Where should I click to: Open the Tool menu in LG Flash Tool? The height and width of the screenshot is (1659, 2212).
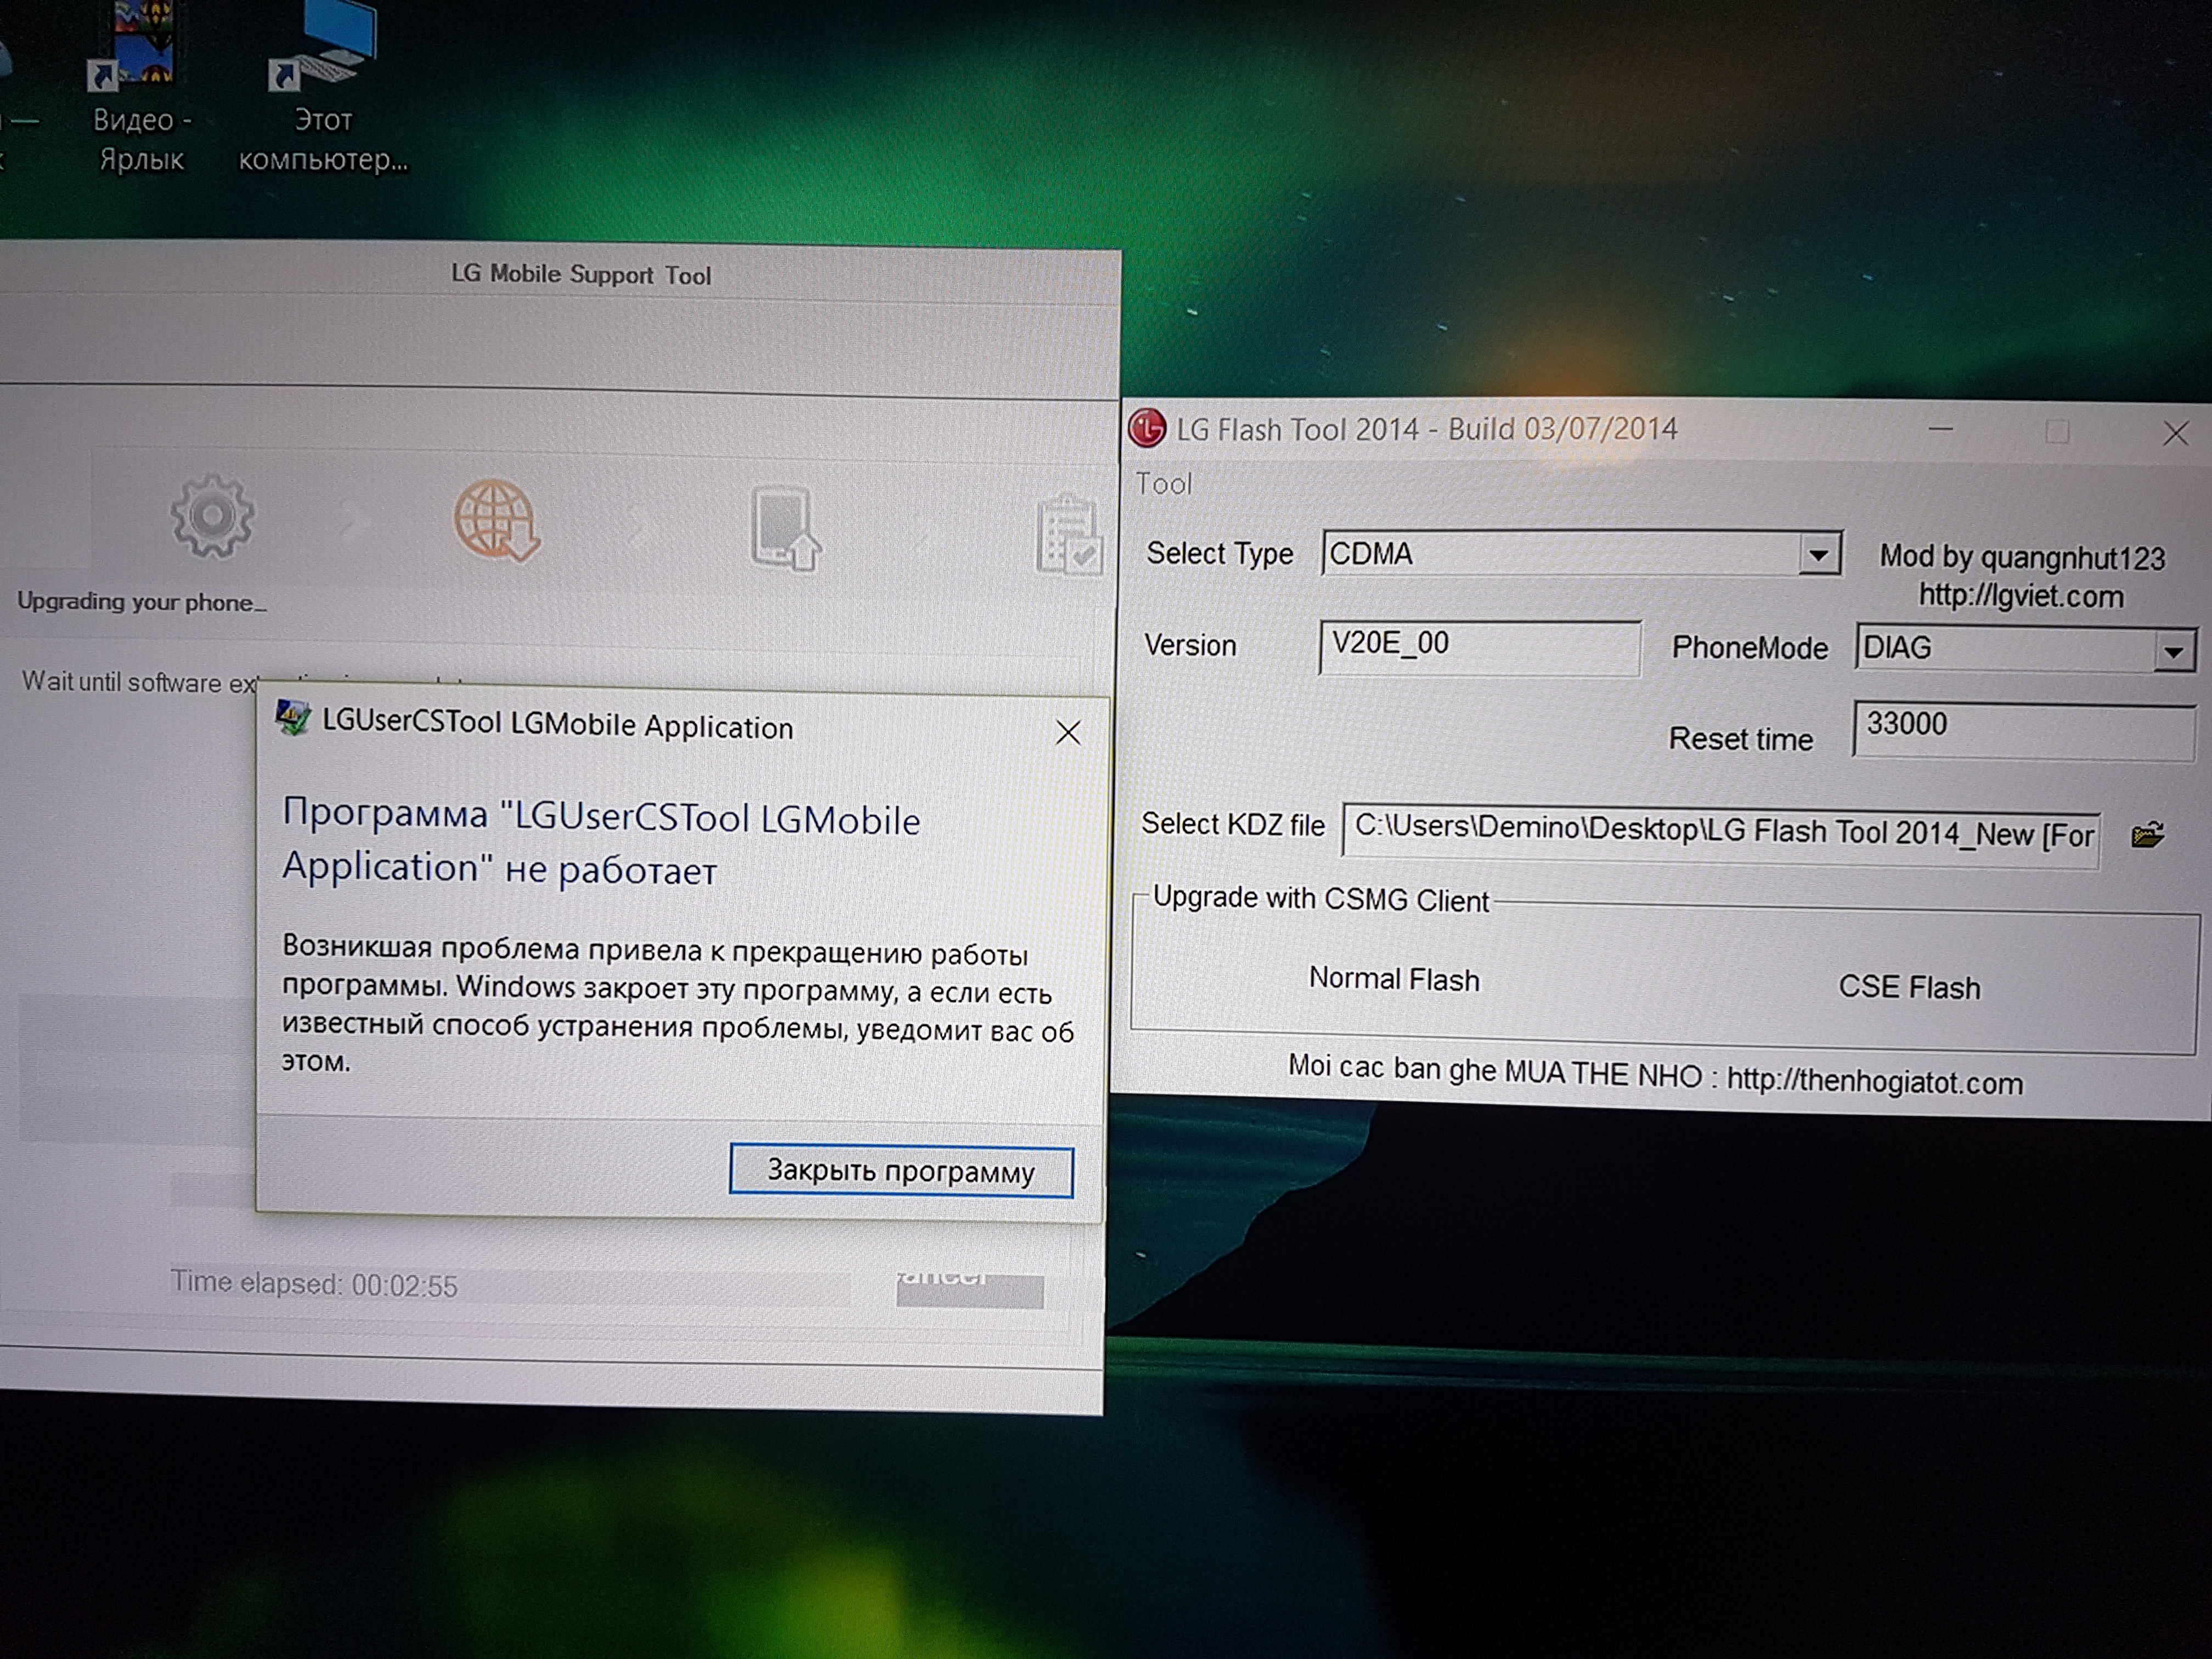[1163, 484]
